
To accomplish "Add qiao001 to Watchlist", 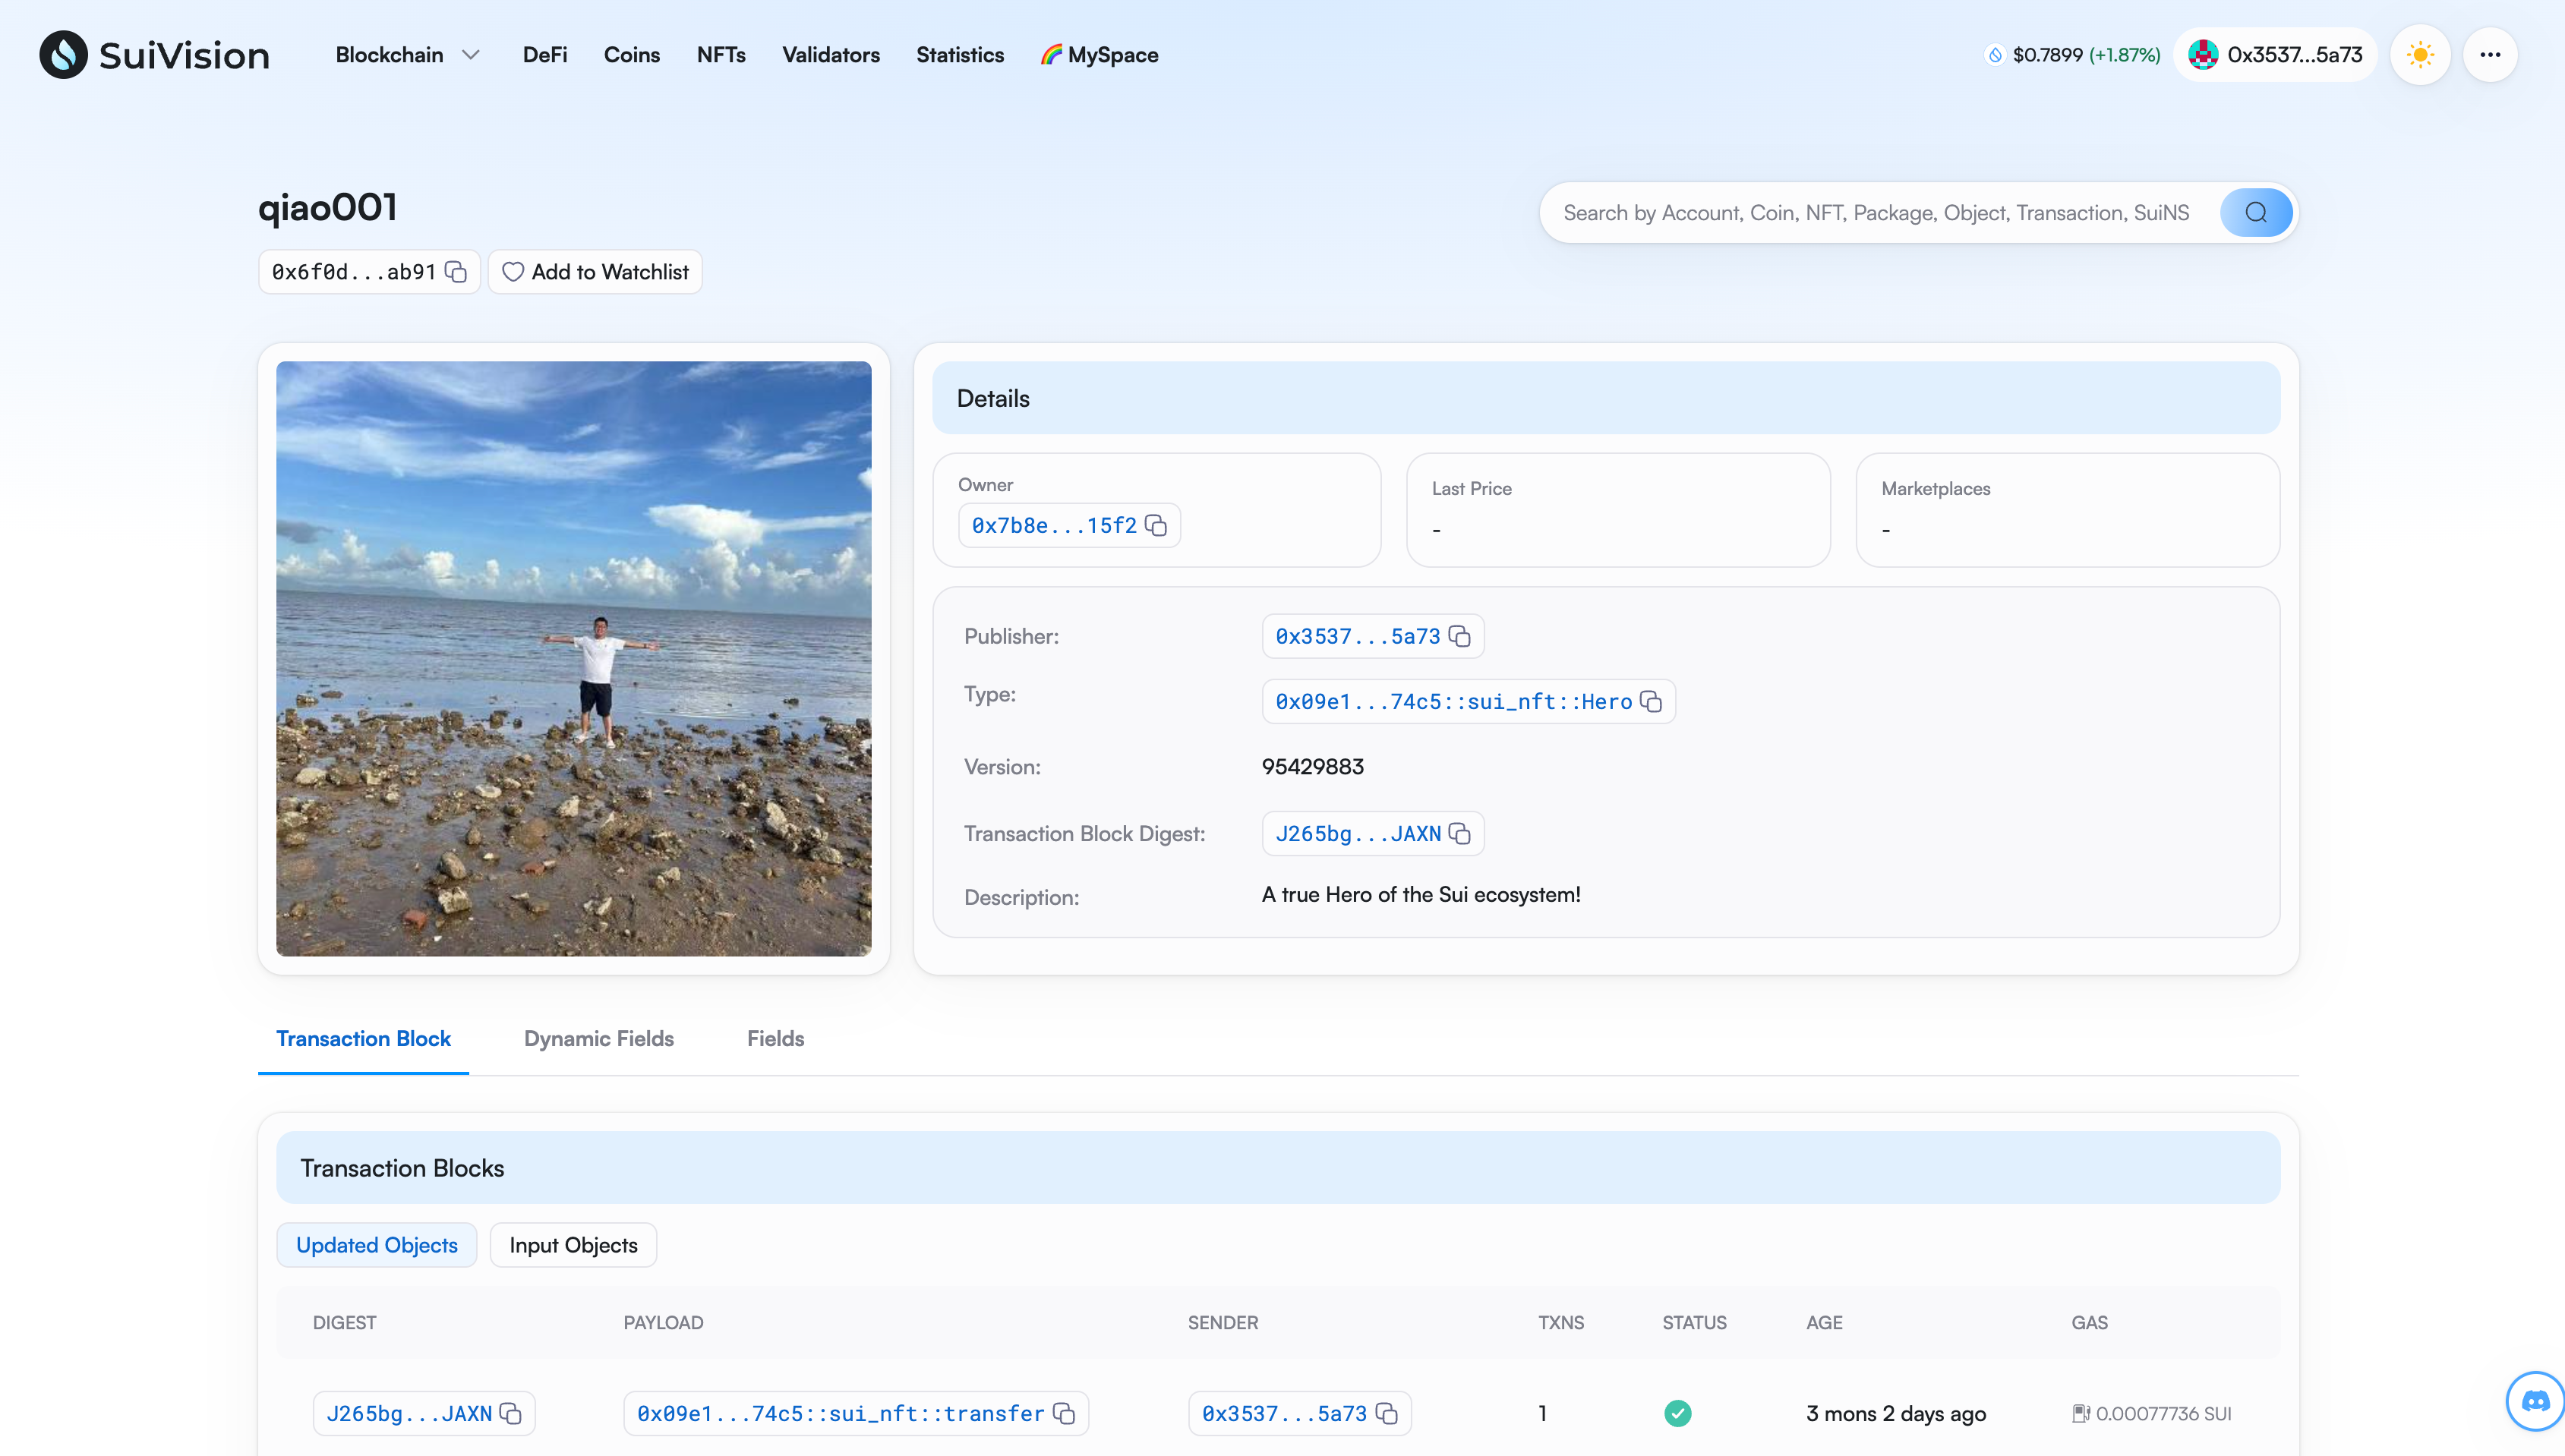I will point(595,272).
